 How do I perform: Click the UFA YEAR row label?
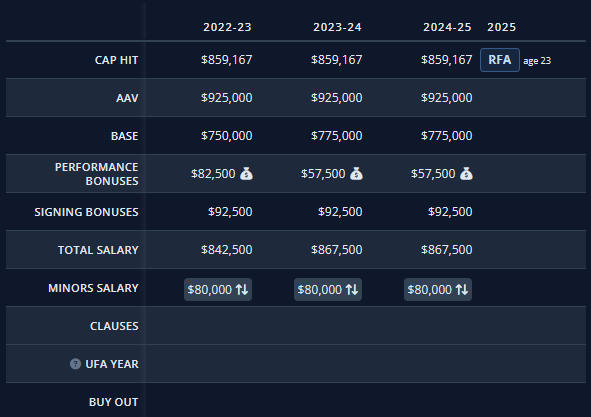(112, 364)
